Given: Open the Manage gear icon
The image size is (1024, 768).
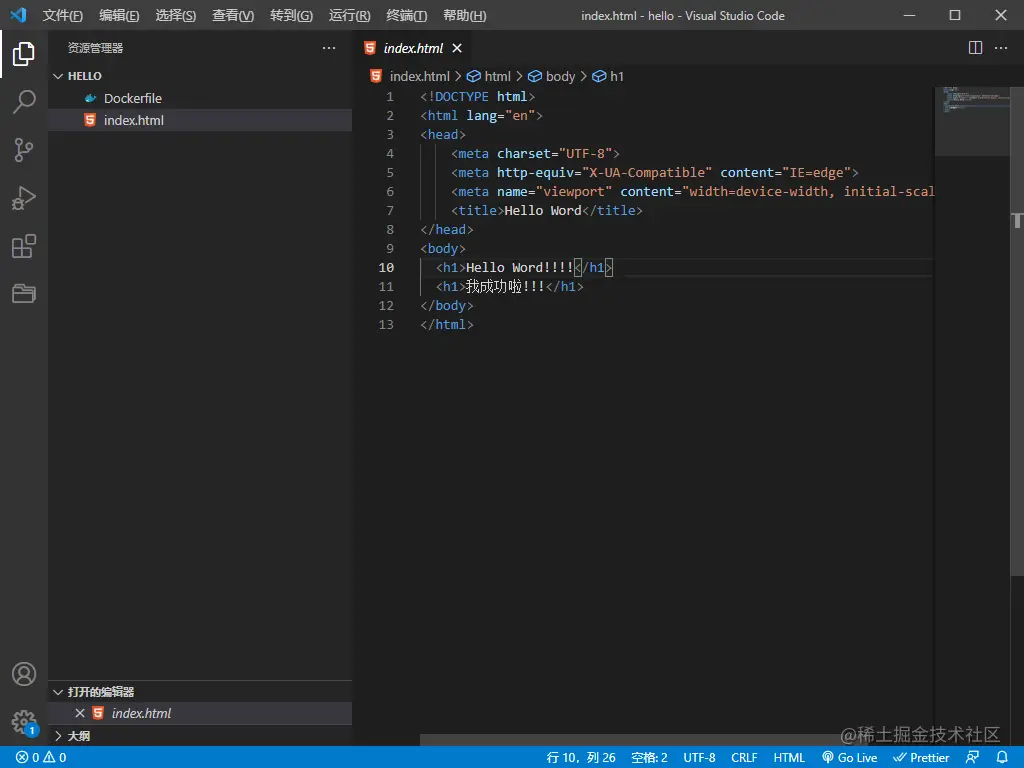Looking at the screenshot, I should (24, 722).
